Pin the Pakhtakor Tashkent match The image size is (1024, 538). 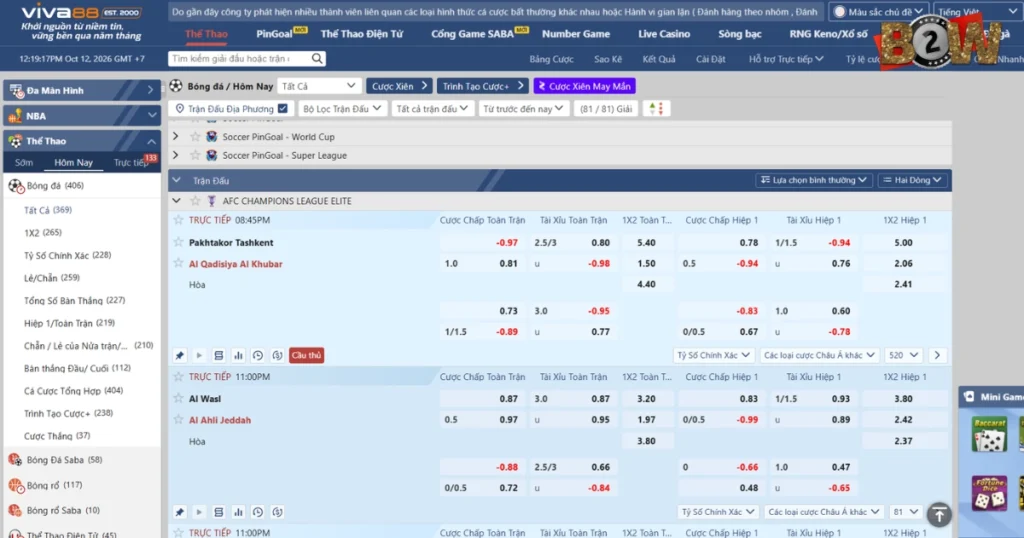click(180, 355)
